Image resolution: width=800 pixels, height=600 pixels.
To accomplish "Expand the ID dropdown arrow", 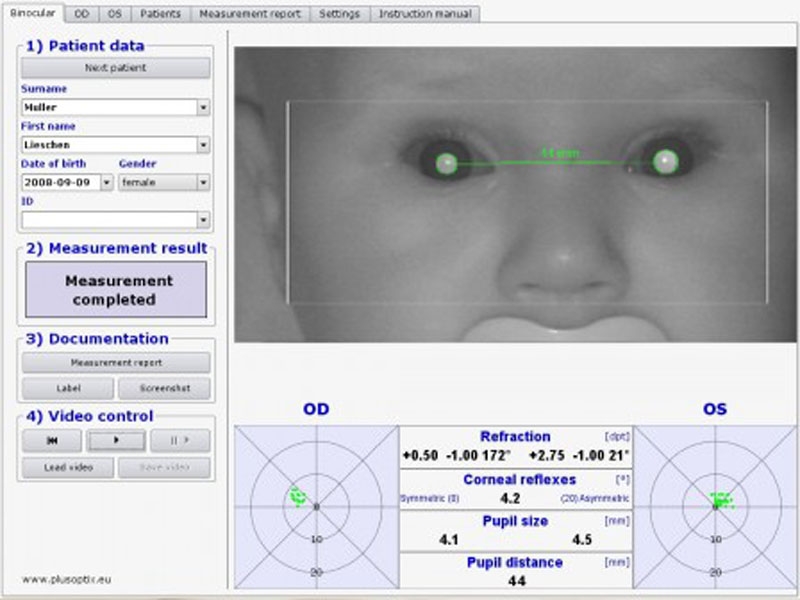I will (203, 220).
